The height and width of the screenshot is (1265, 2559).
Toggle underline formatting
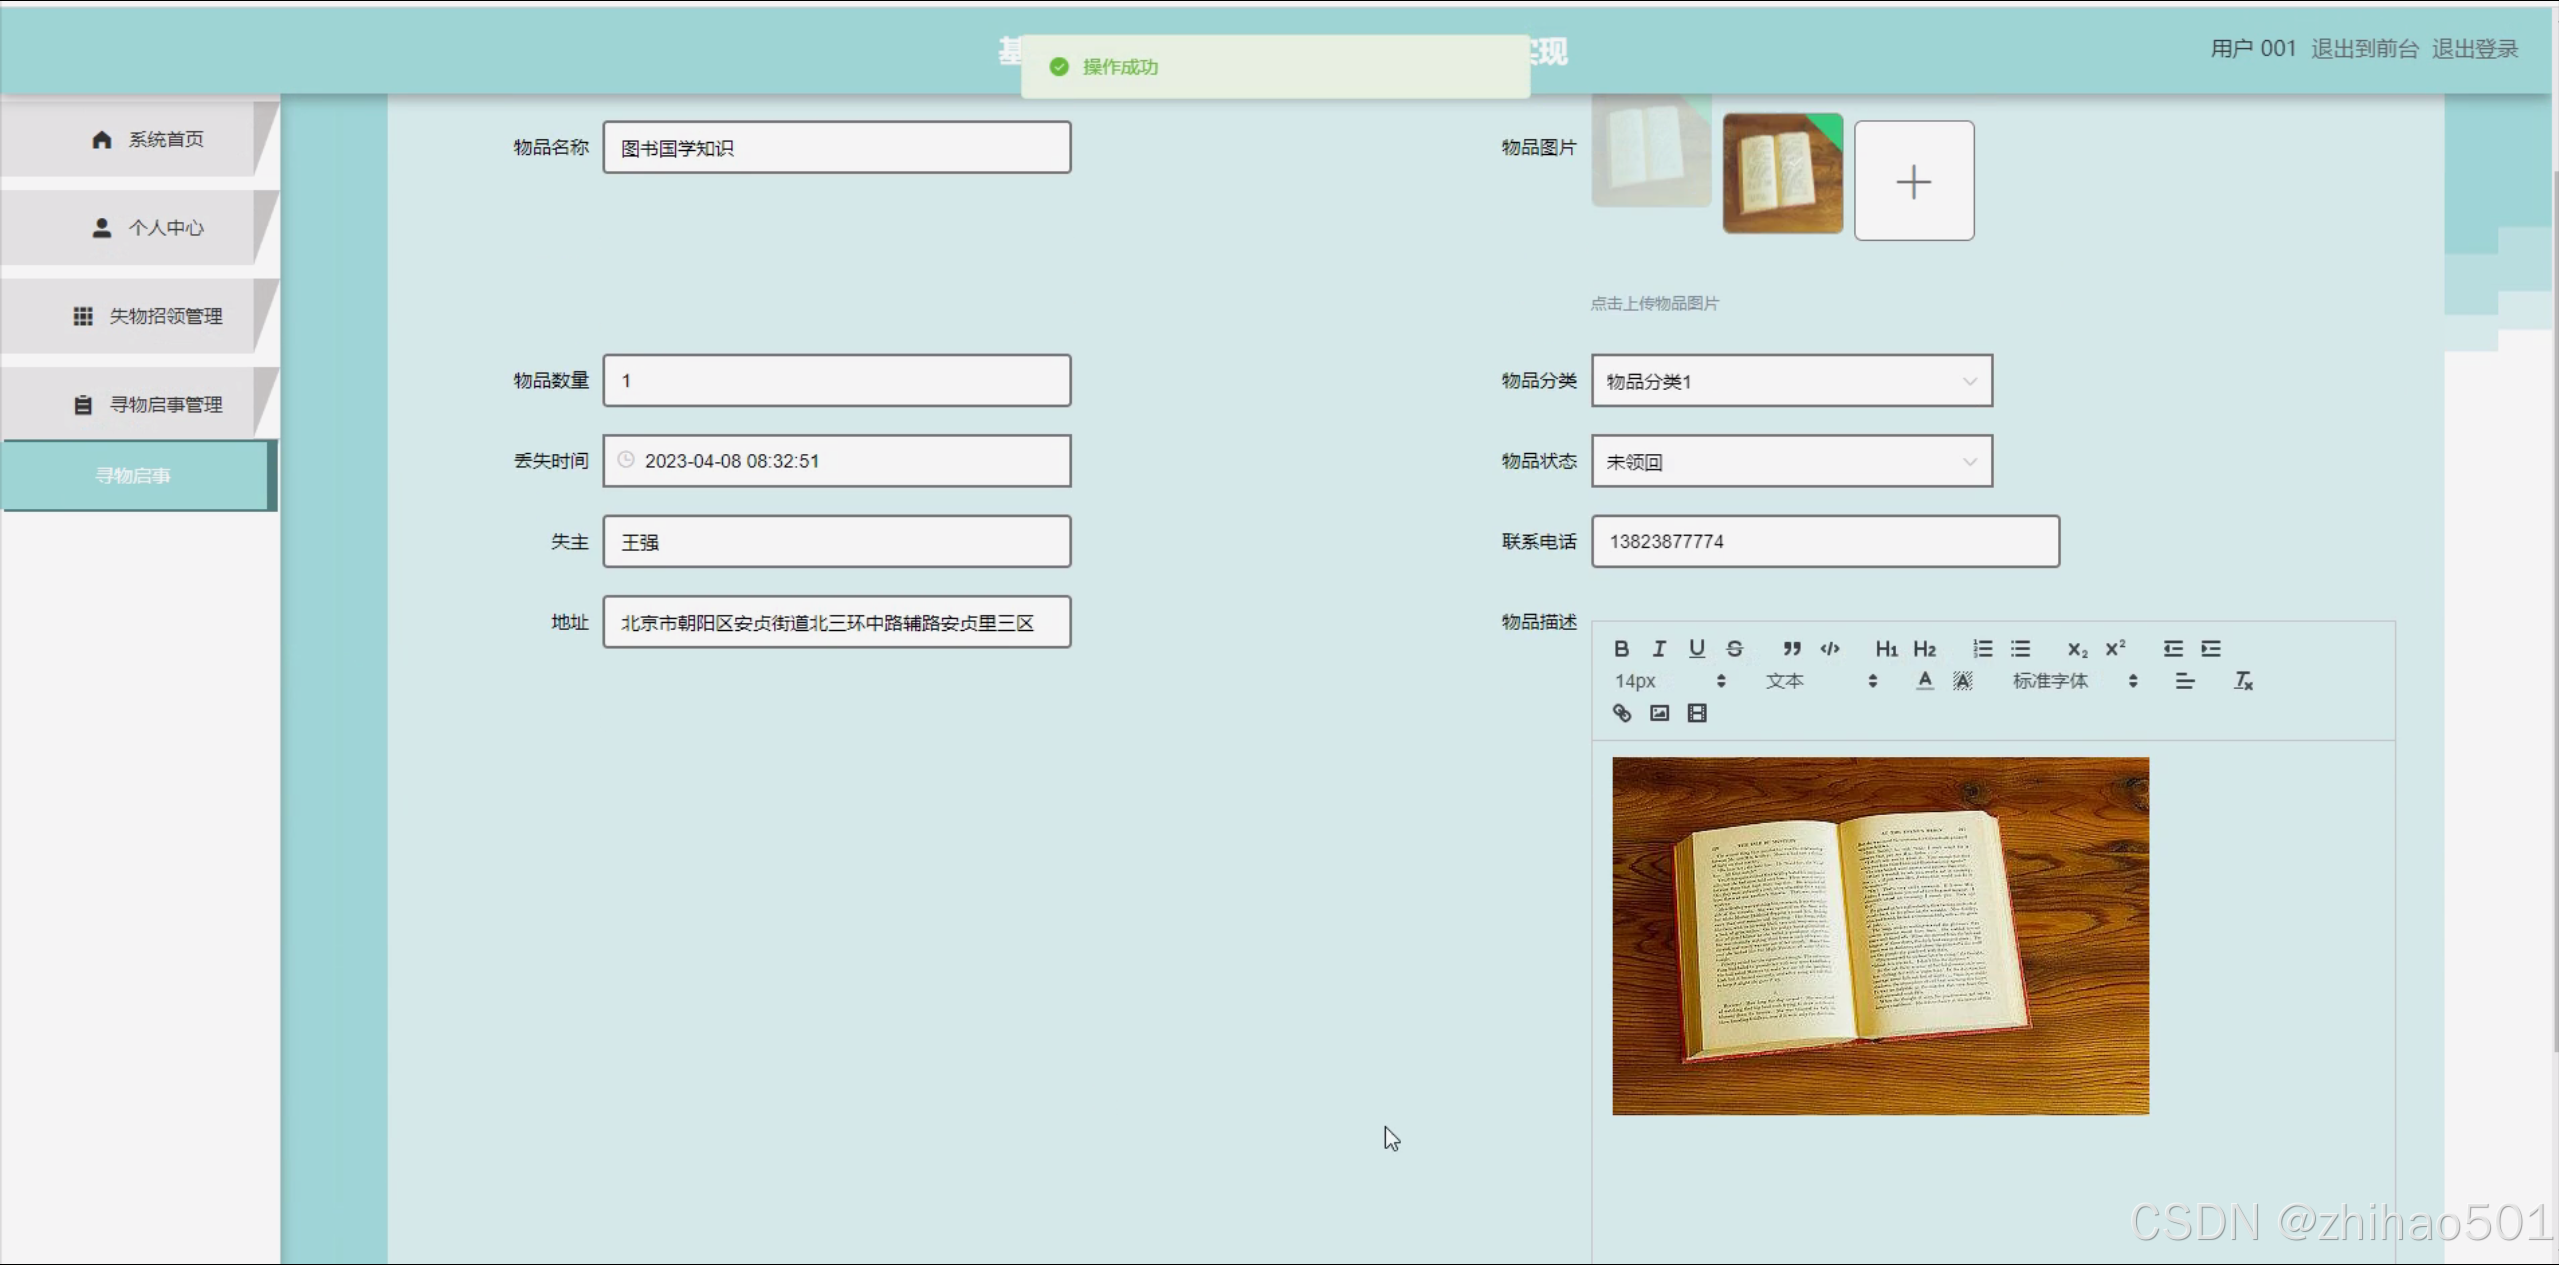coord(1696,649)
